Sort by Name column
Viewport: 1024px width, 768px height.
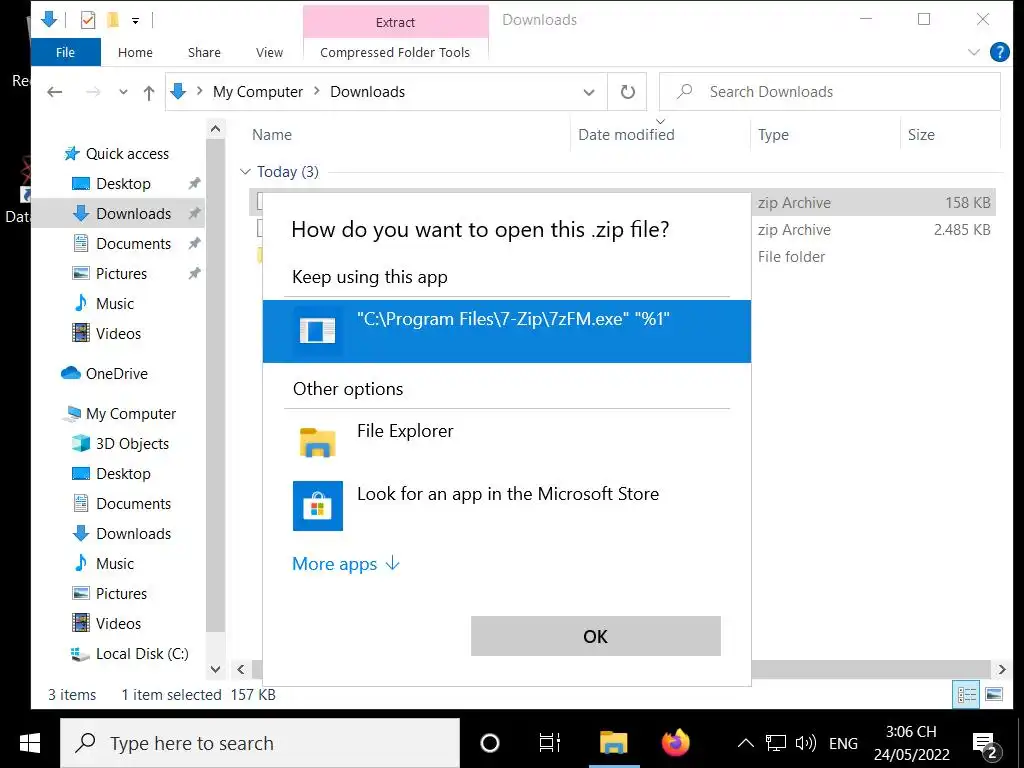pyautogui.click(x=272, y=135)
